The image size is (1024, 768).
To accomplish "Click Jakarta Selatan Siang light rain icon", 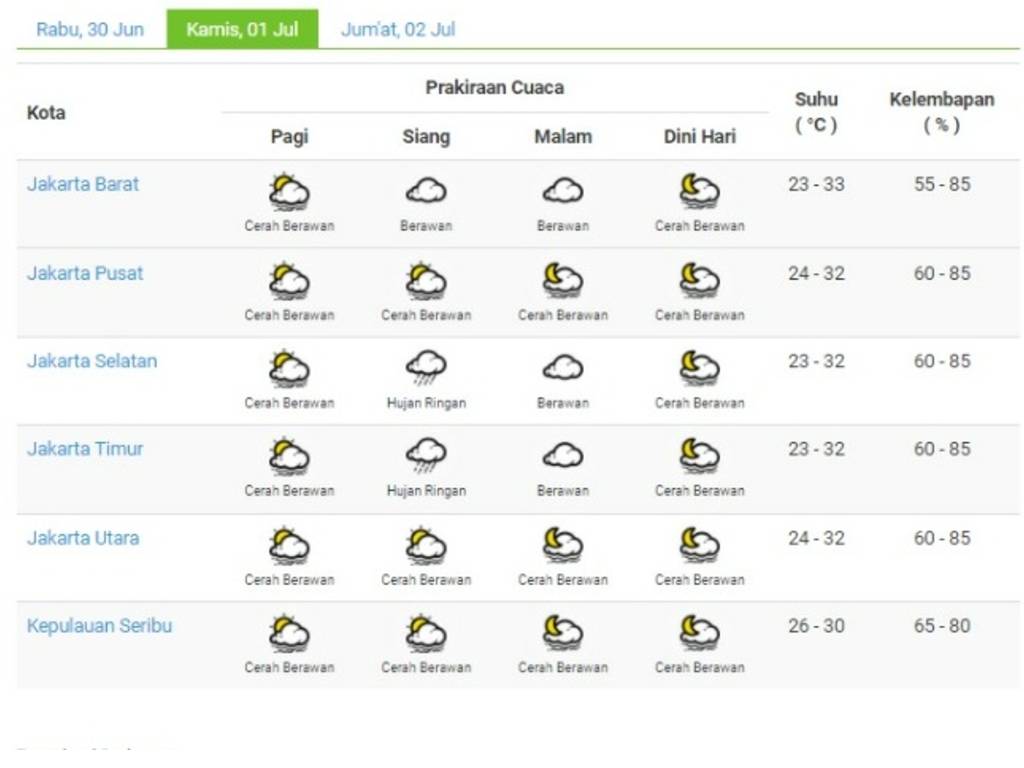I will (x=426, y=369).
